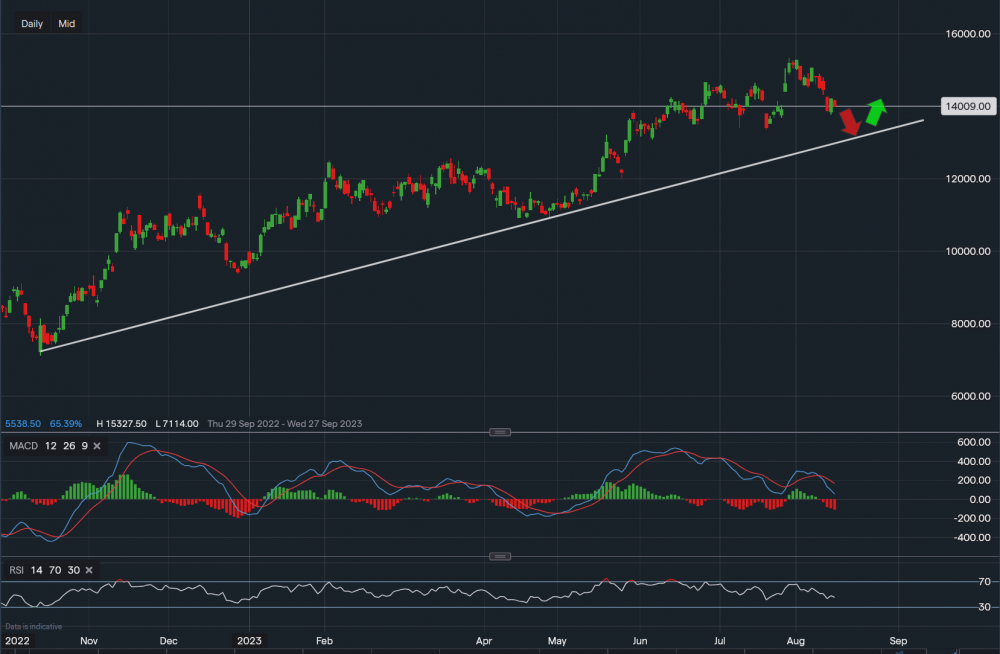The height and width of the screenshot is (654, 1000).
Task: Open the Mid price type selector
Action: (x=66, y=23)
